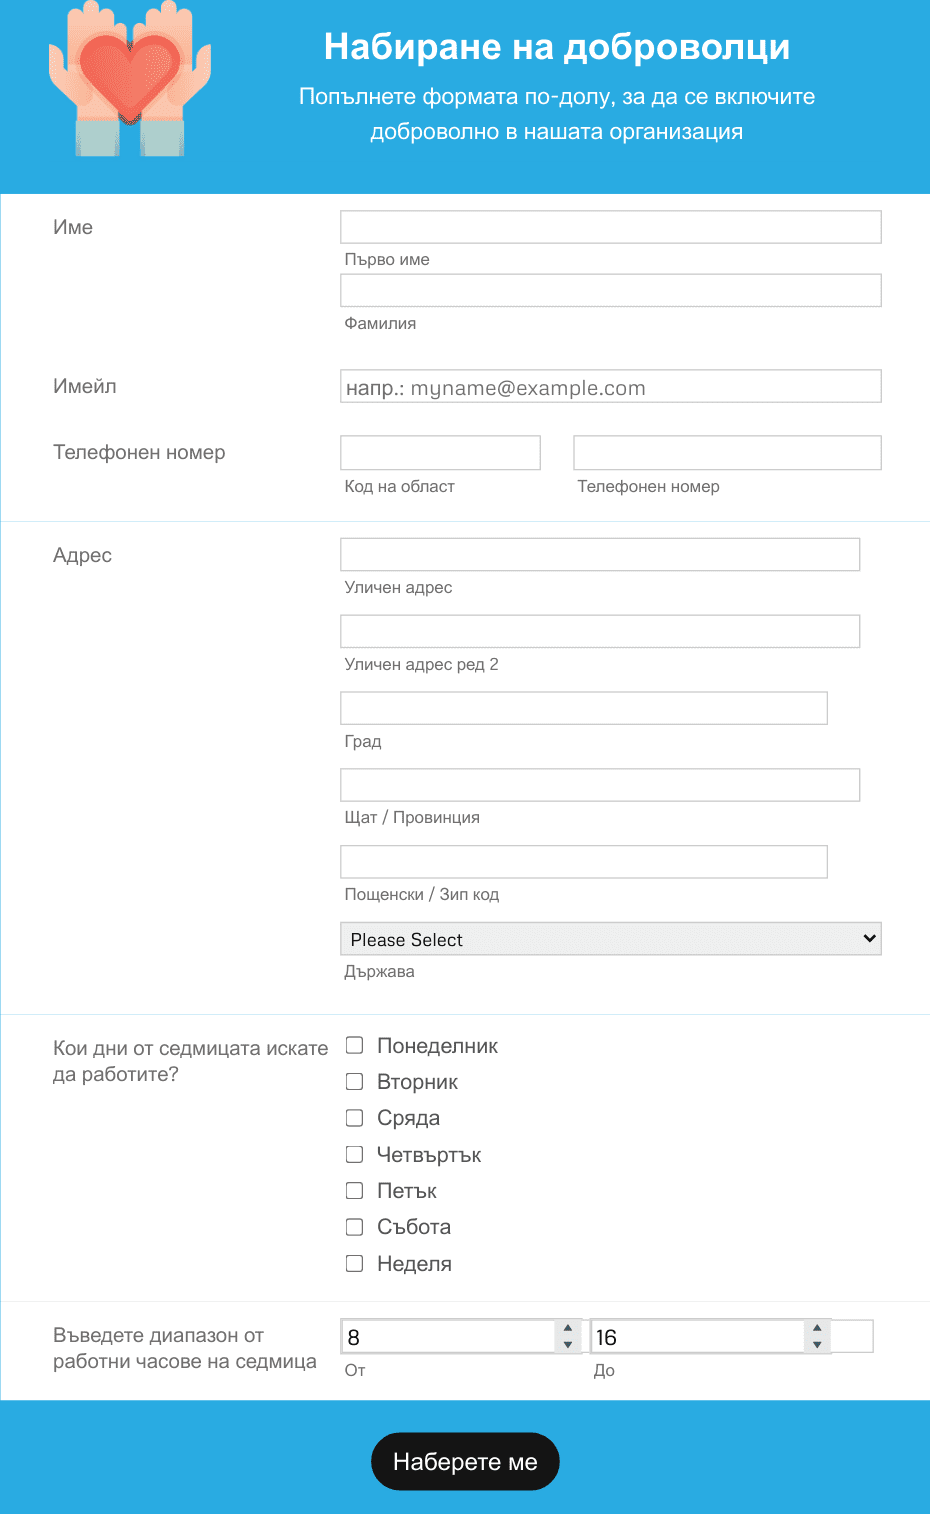930x1514 pixels.
Task: Open the Държава 'Please Select' dropdown
Action: 611,939
